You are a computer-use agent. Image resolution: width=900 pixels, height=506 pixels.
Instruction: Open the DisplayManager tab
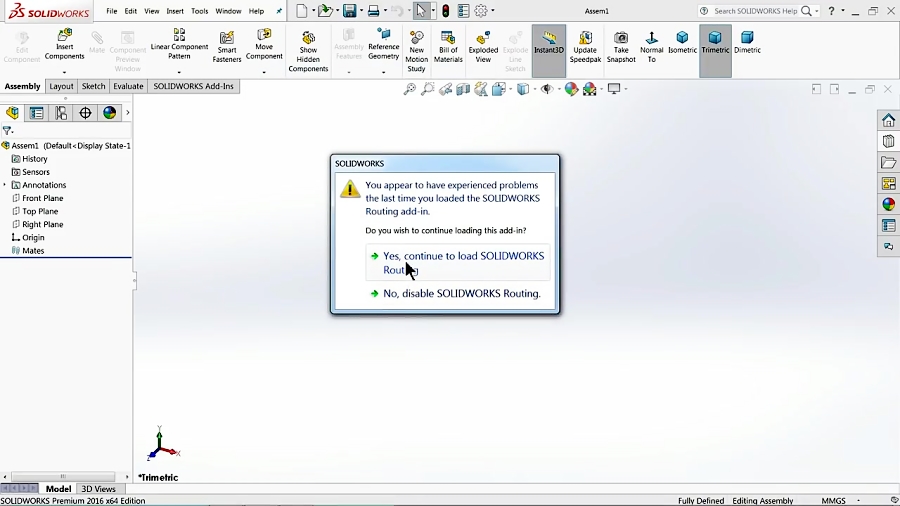(x=109, y=112)
